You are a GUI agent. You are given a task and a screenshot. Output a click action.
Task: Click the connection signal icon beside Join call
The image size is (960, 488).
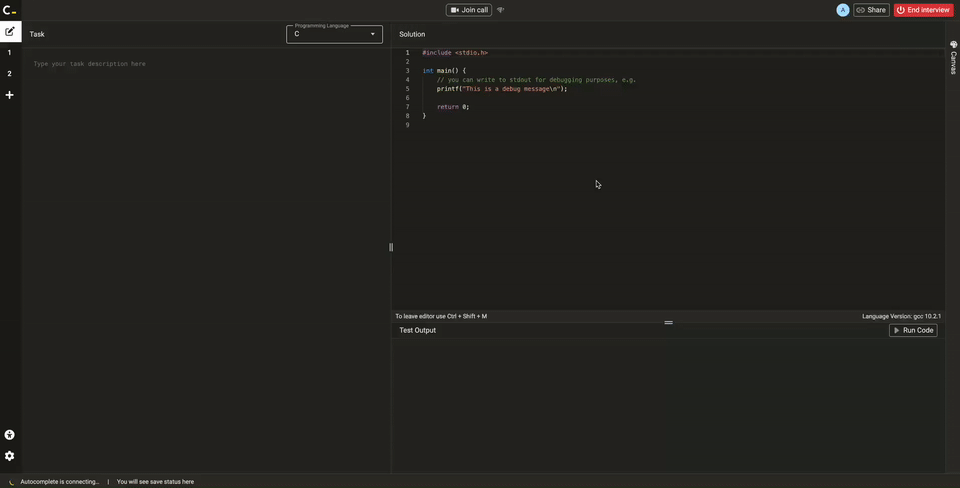click(x=501, y=10)
